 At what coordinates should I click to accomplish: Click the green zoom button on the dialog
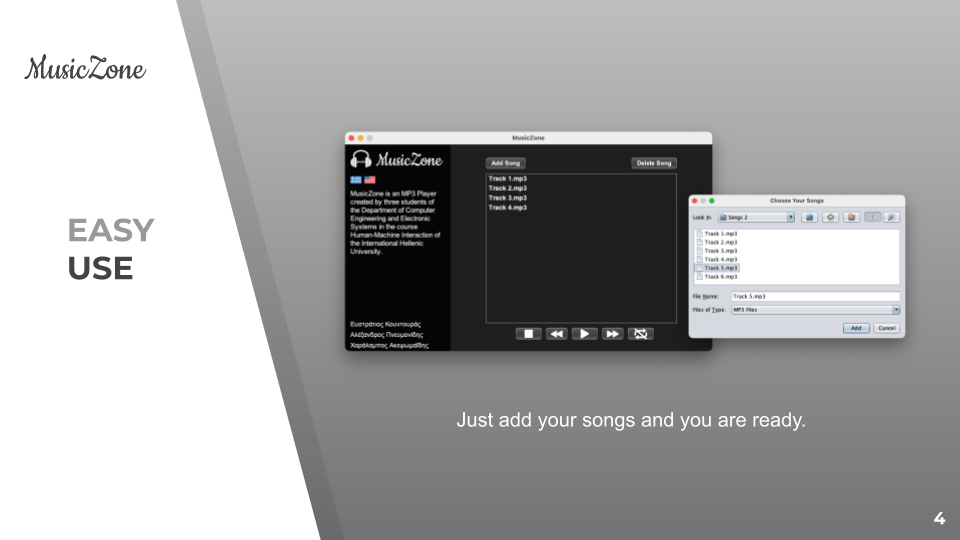pos(711,201)
